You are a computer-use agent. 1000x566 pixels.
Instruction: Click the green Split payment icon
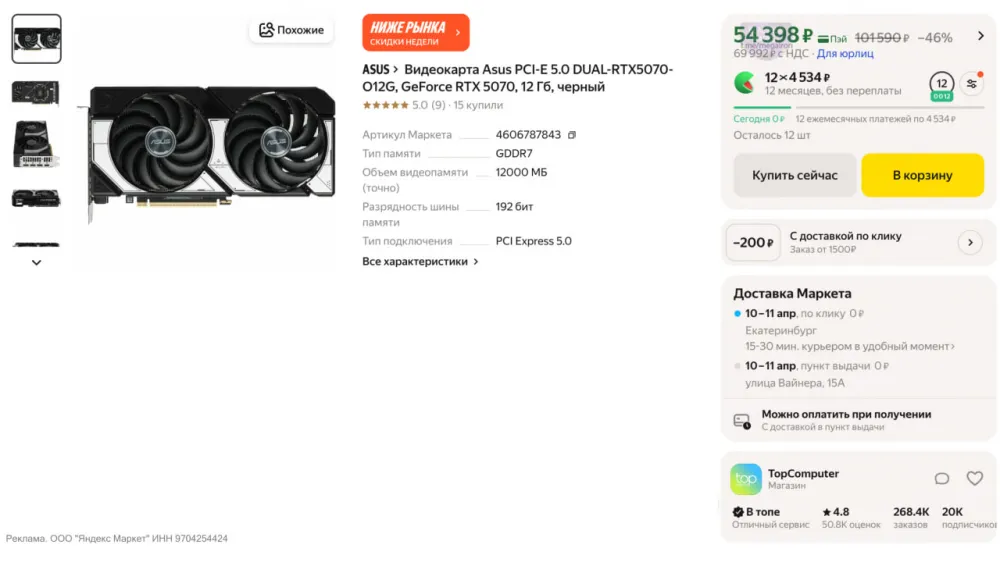[745, 81]
